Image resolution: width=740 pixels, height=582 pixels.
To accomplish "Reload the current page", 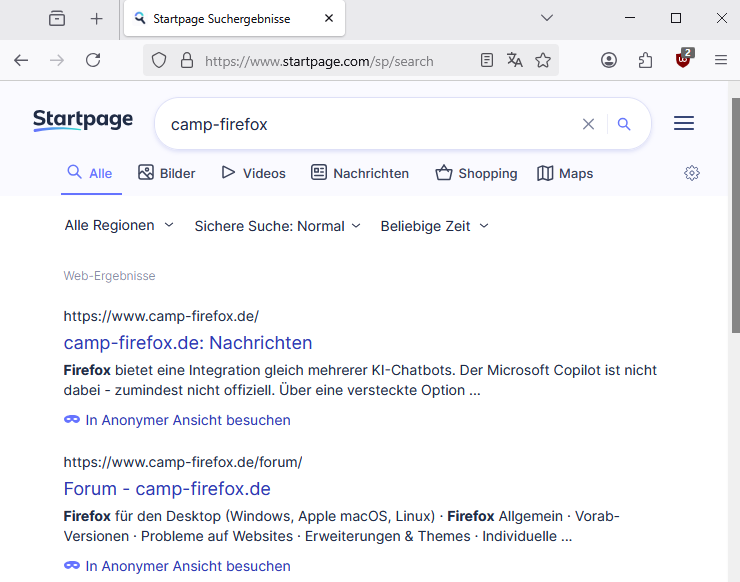I will click(93, 60).
